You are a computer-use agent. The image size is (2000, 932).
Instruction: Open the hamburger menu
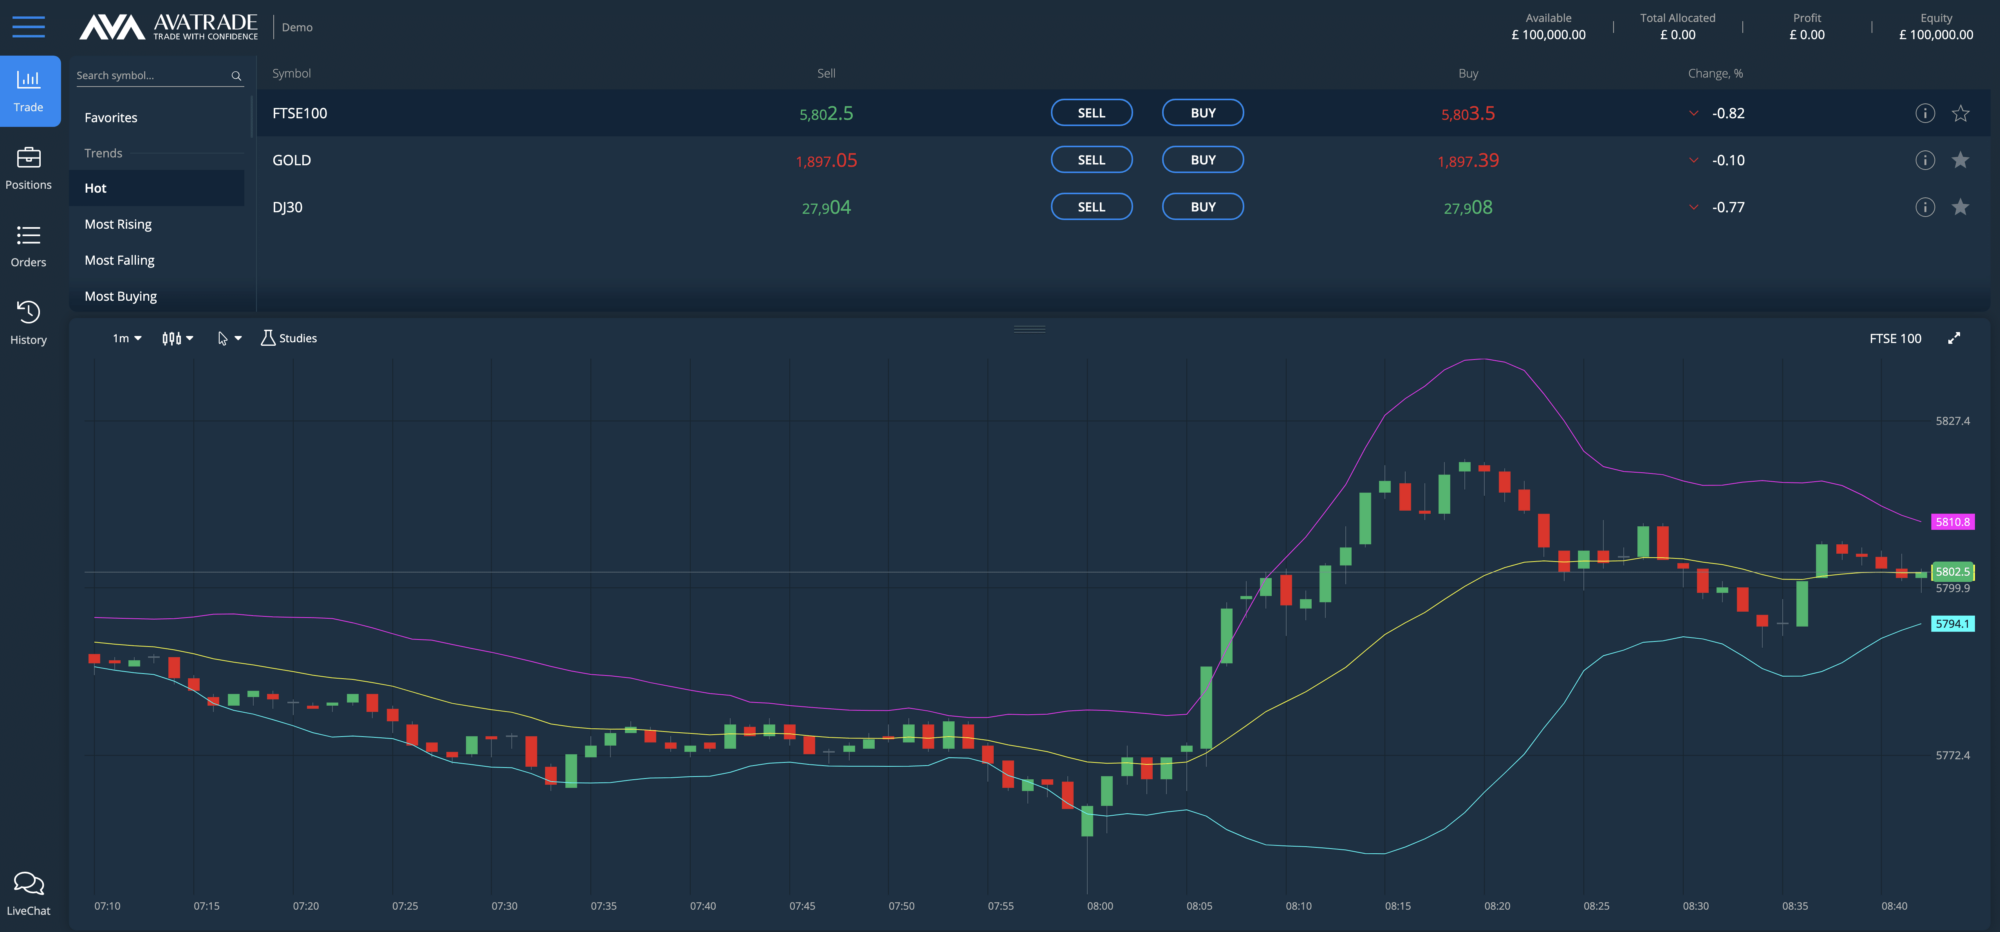pyautogui.click(x=28, y=27)
